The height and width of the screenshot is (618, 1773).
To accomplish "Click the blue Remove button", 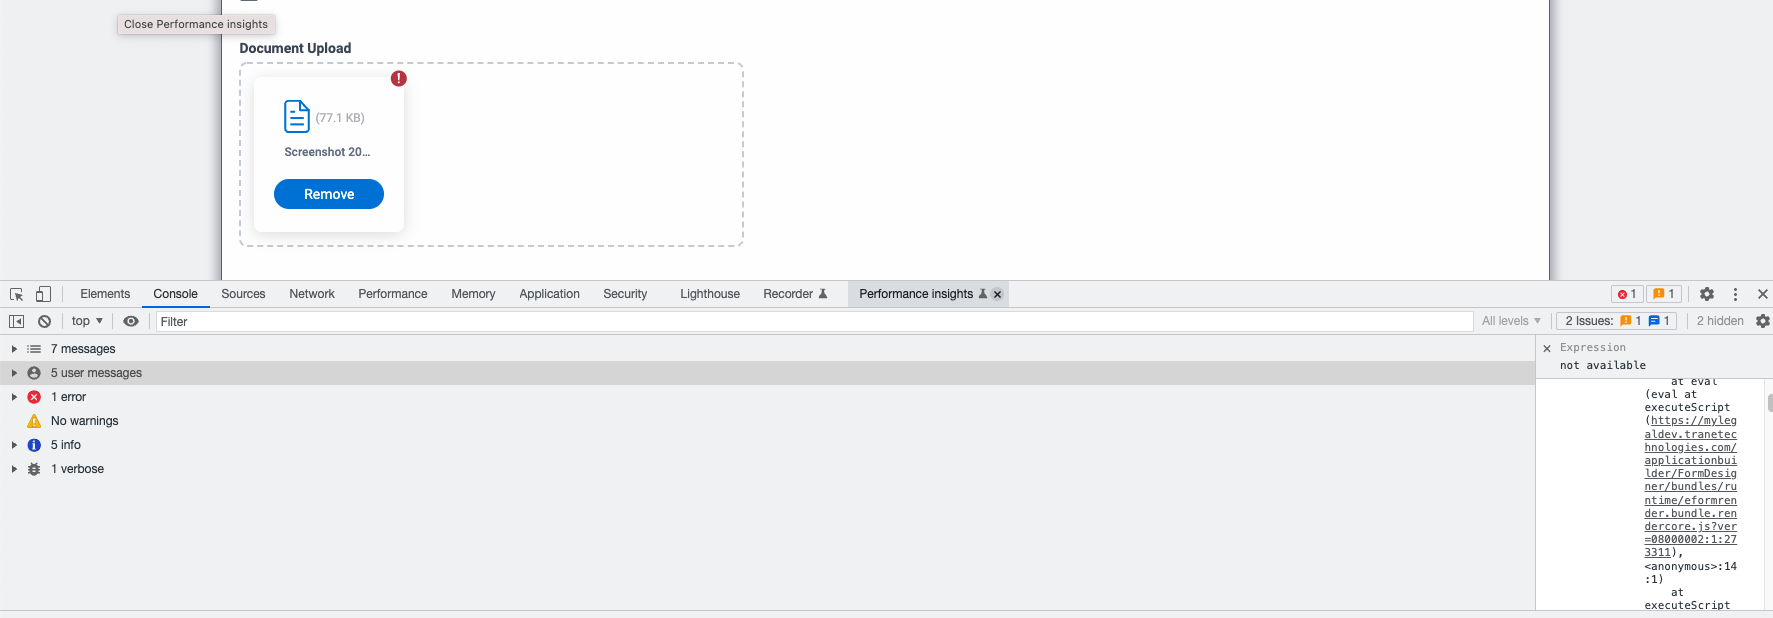I will point(329,194).
